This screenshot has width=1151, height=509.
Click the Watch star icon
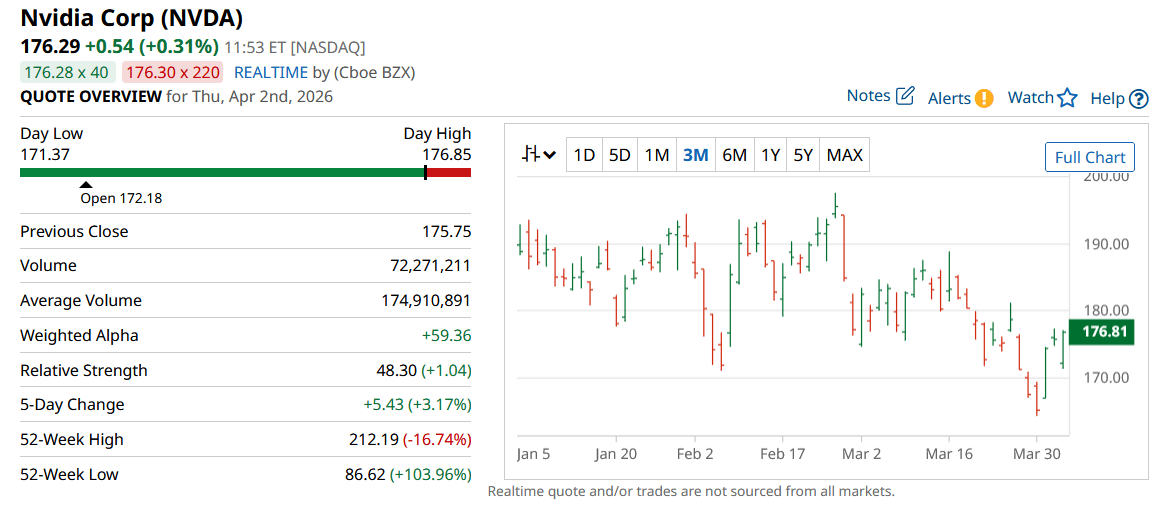1067,98
